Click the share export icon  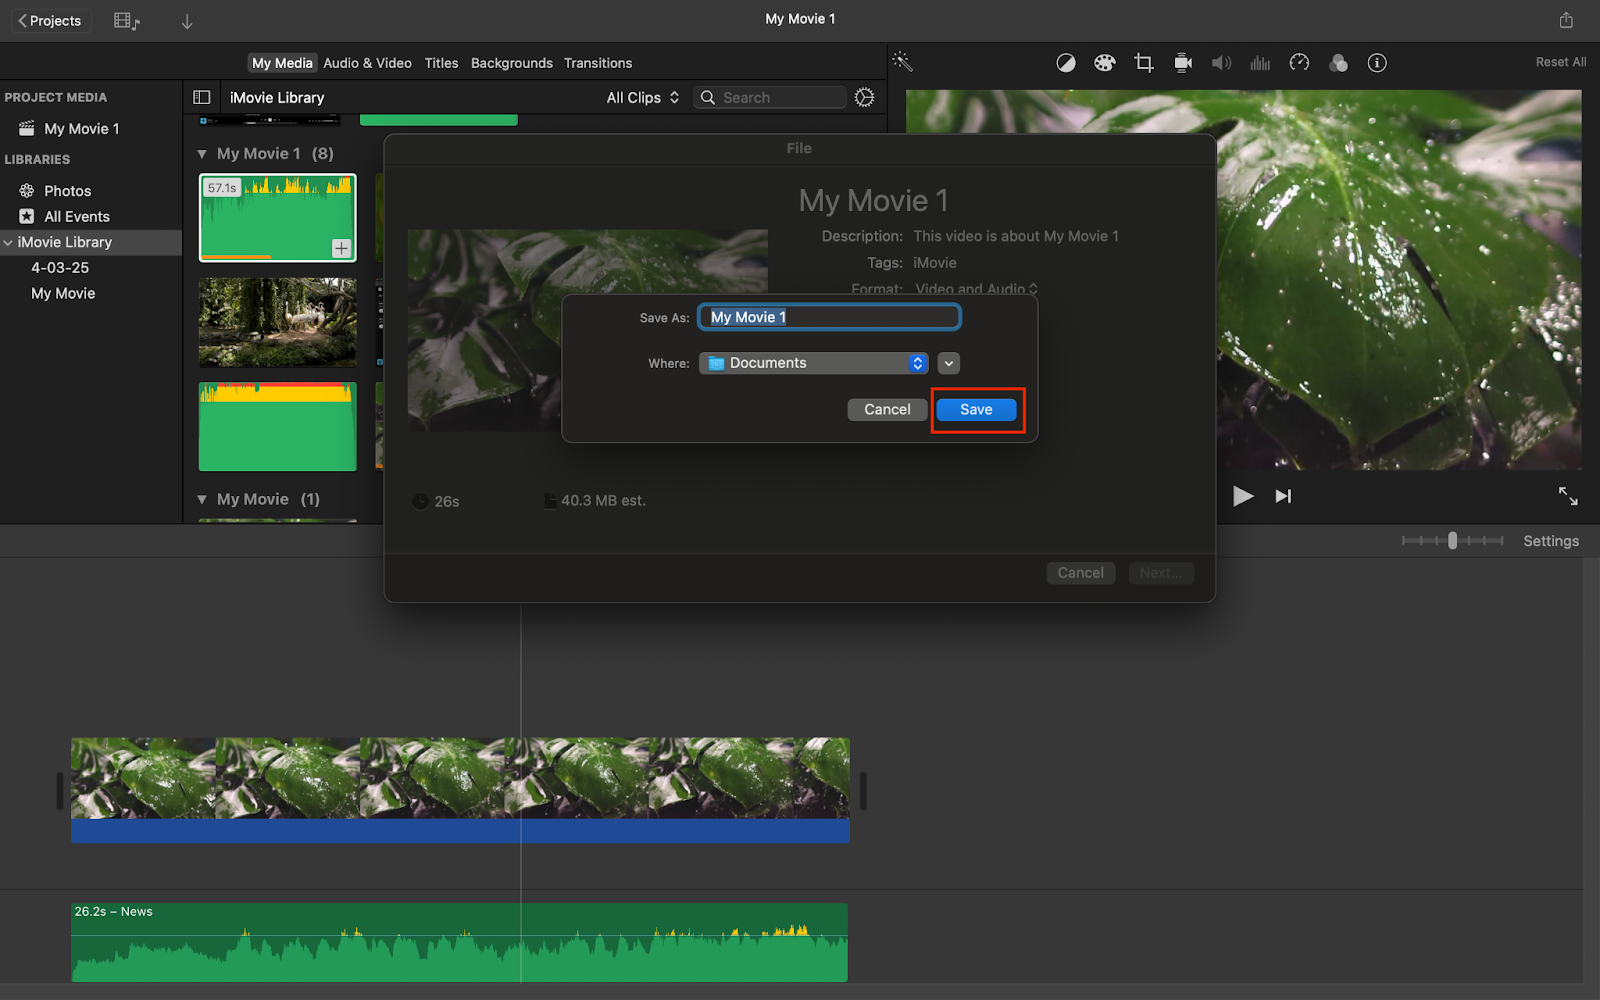click(1566, 20)
